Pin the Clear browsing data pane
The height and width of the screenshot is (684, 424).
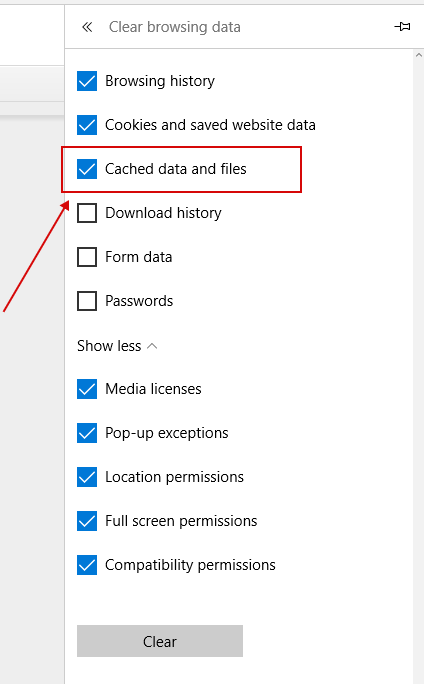402,27
